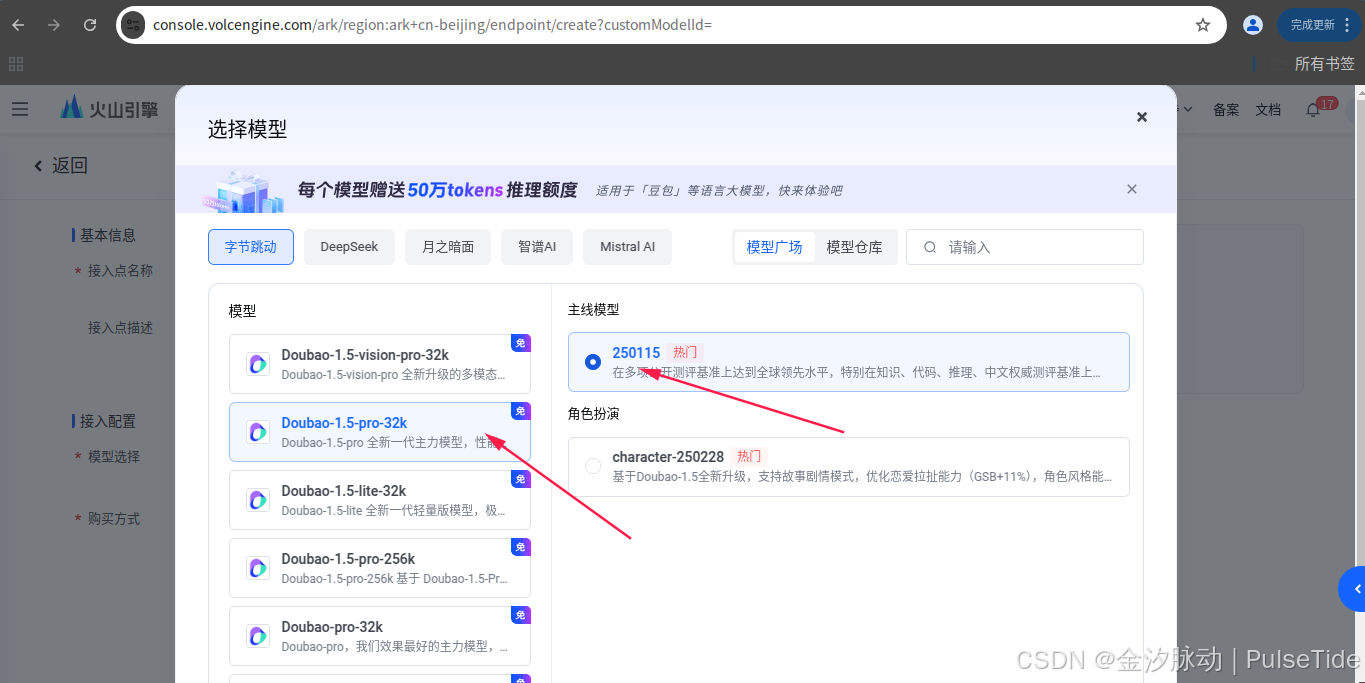Click 接入点描述 field label
This screenshot has width=1365, height=683.
click(x=120, y=328)
